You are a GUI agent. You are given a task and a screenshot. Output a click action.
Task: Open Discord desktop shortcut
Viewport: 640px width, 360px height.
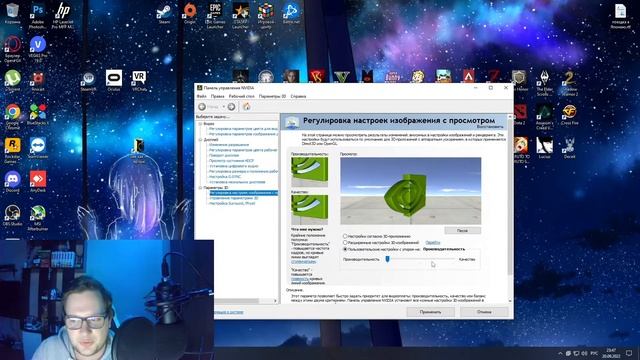[x=12, y=182]
